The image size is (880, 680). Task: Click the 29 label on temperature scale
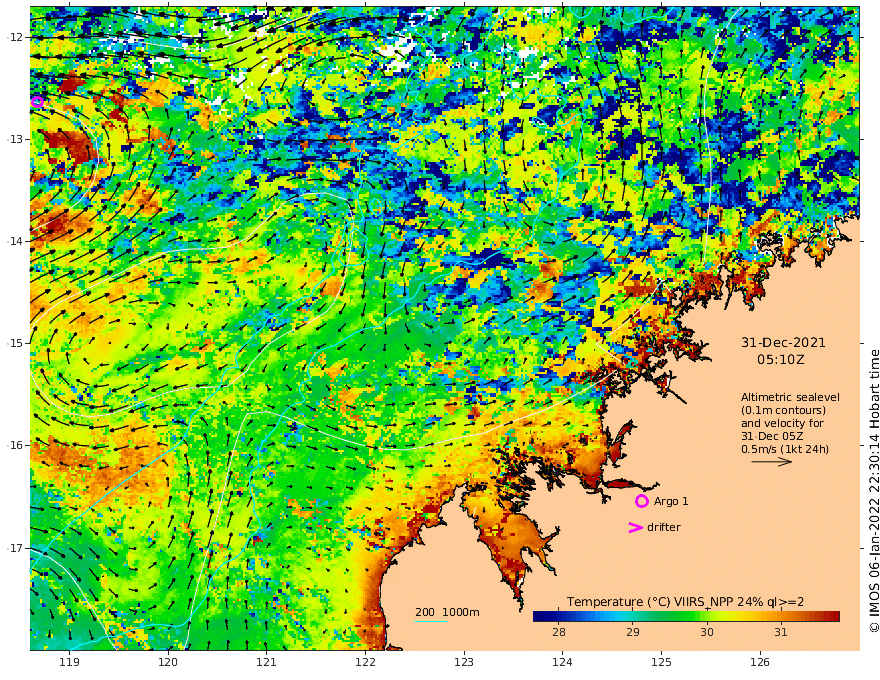click(632, 632)
